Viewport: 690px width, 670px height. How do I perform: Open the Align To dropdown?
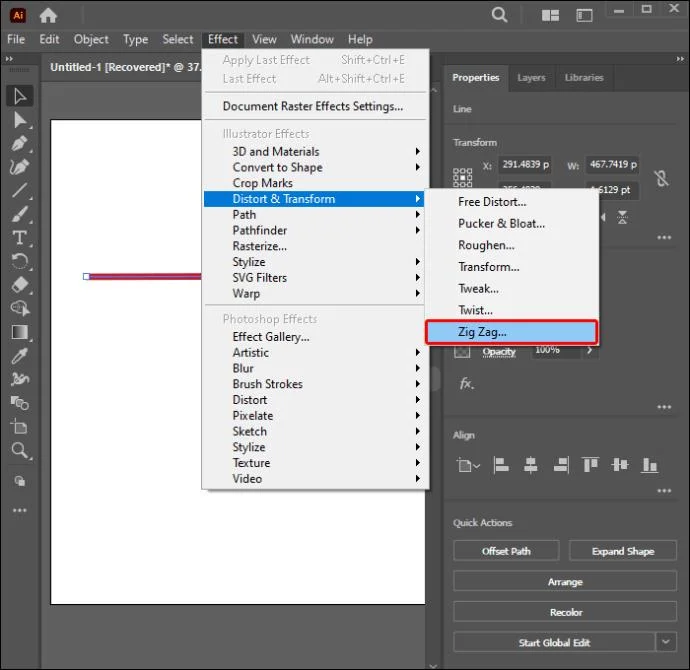468,465
